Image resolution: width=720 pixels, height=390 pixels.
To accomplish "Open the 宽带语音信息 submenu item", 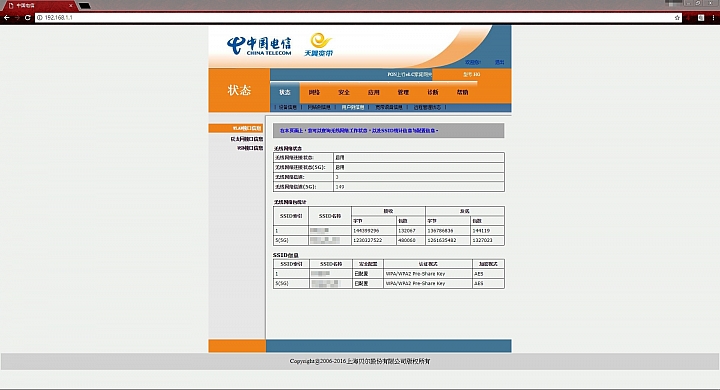I will click(x=388, y=107).
